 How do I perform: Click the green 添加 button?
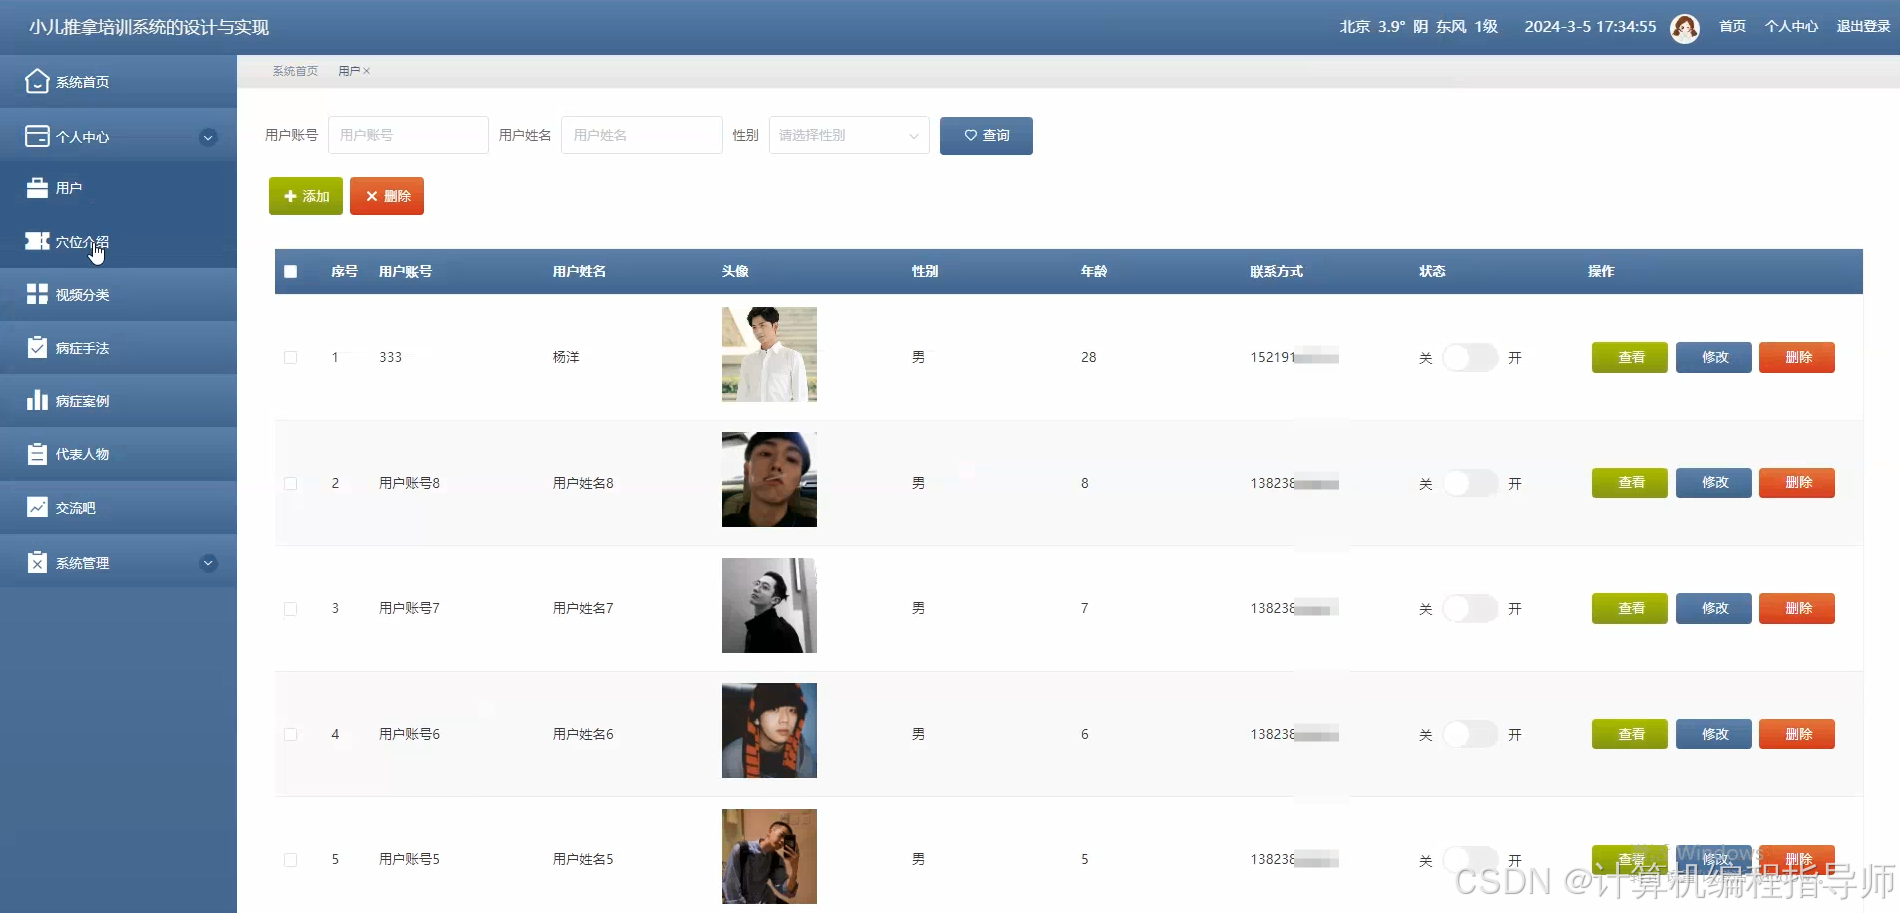click(306, 196)
